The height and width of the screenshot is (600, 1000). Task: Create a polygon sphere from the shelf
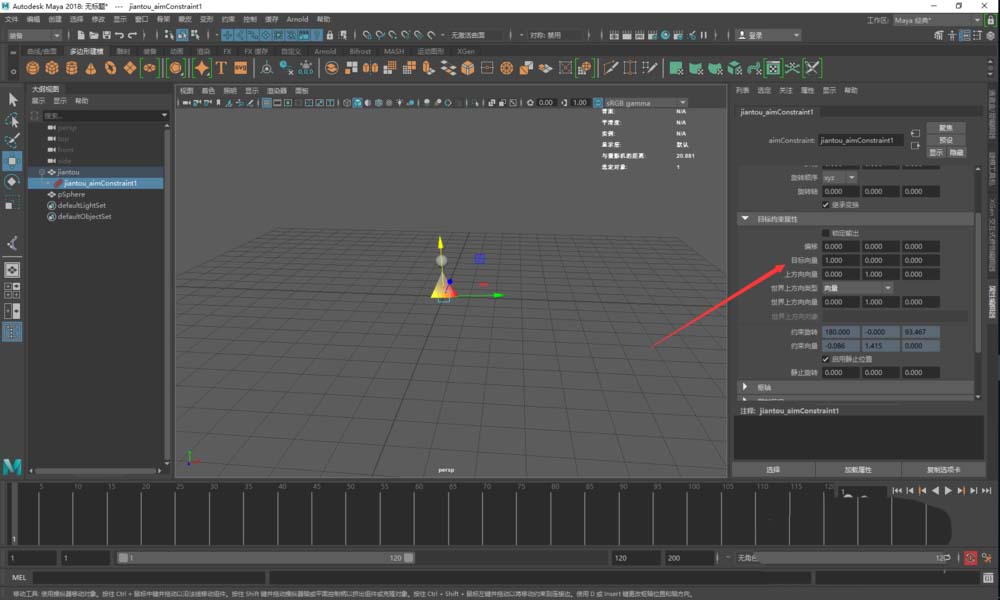[x=32, y=68]
